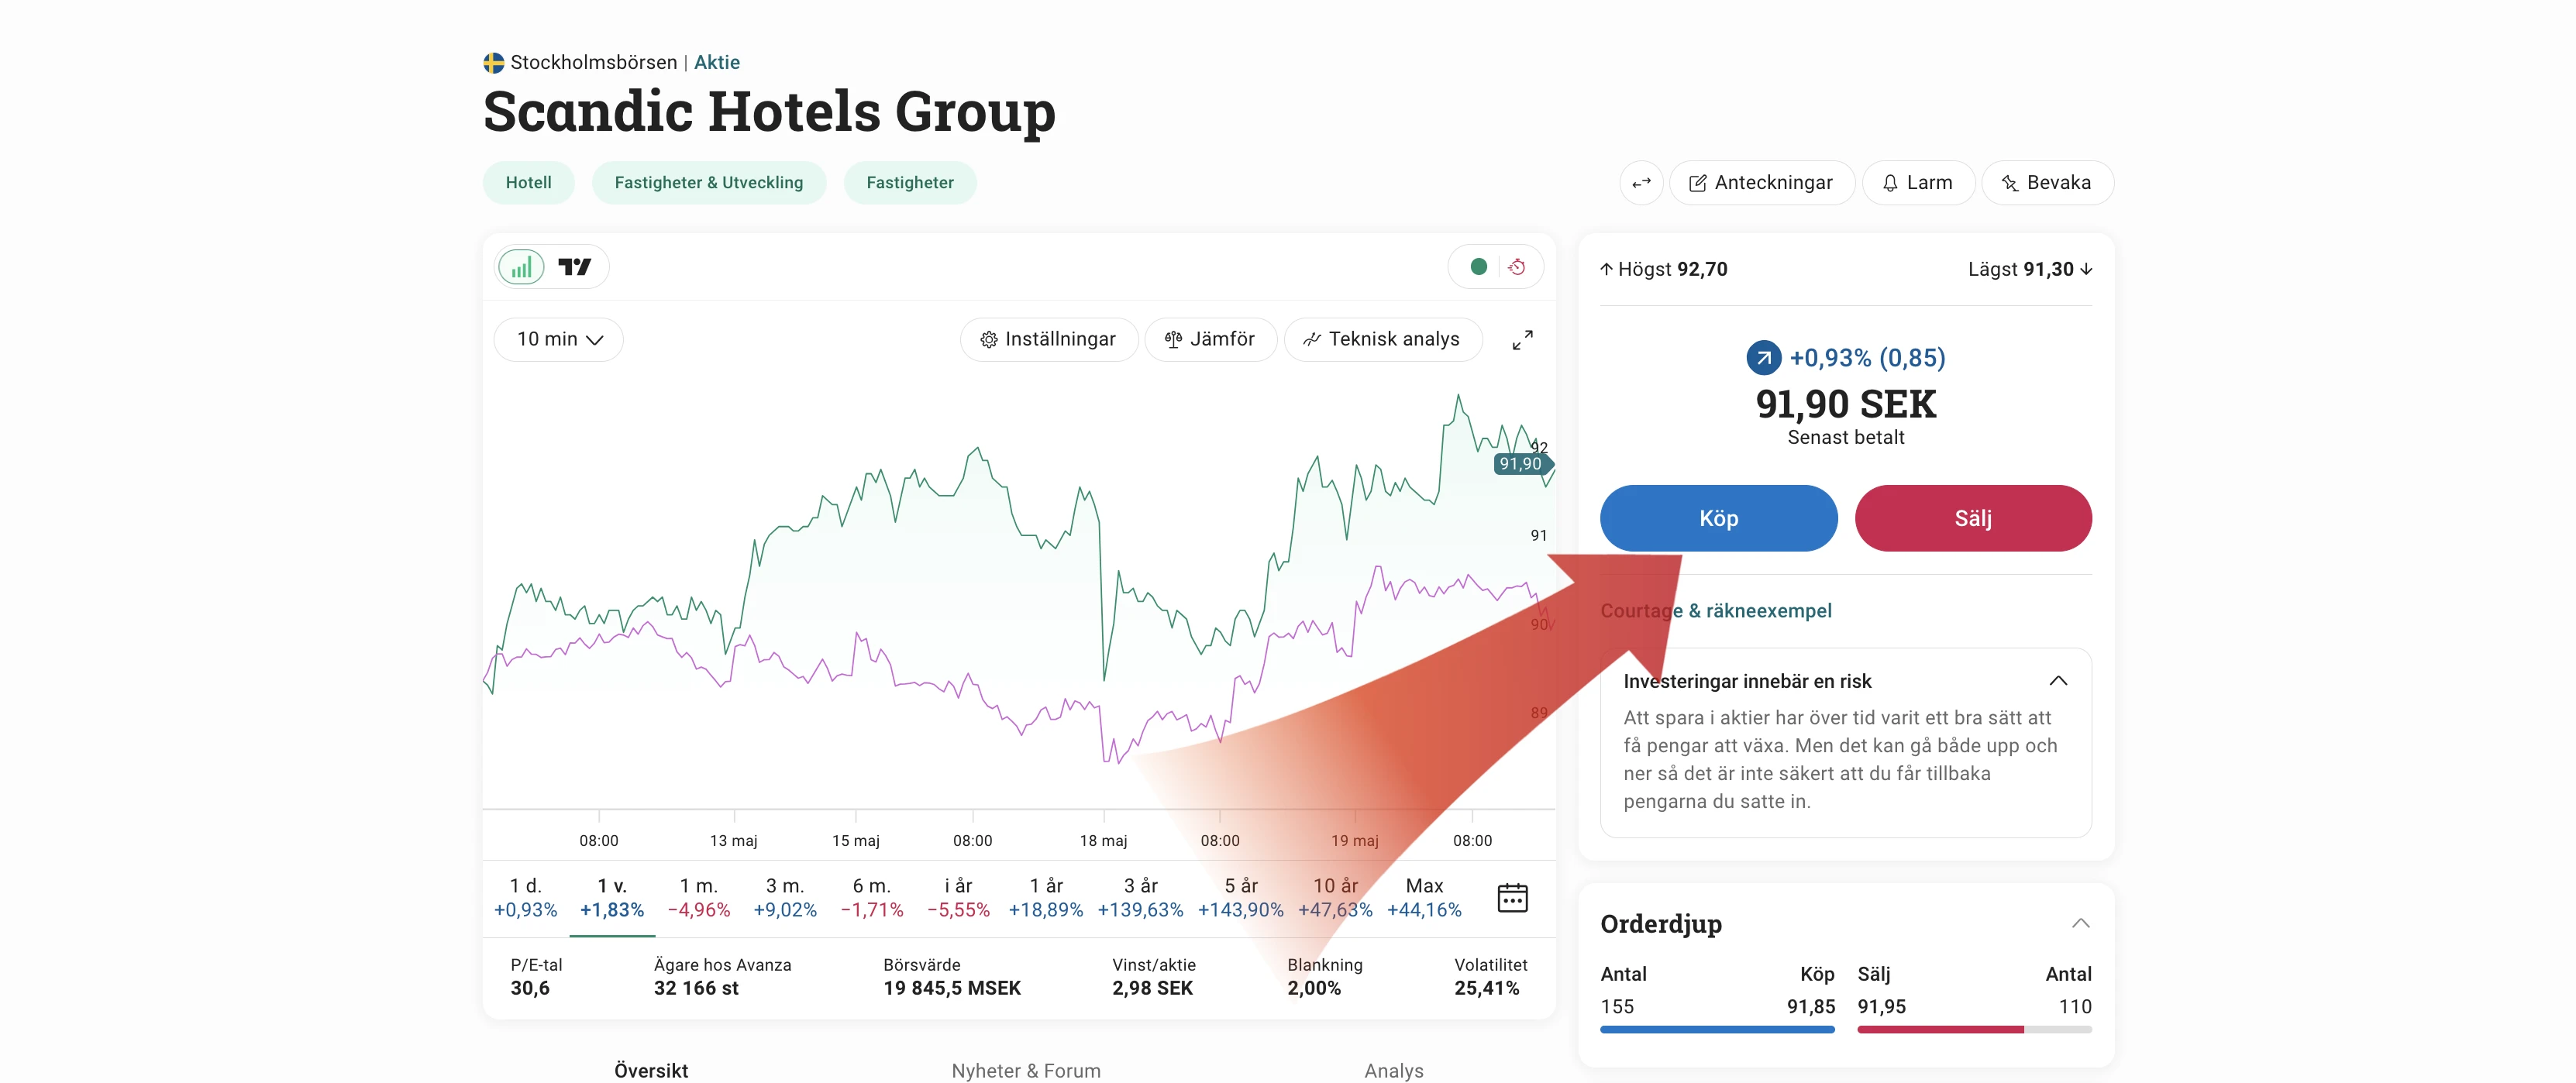
Task: Click the red Sälj button
Action: click(x=1973, y=518)
